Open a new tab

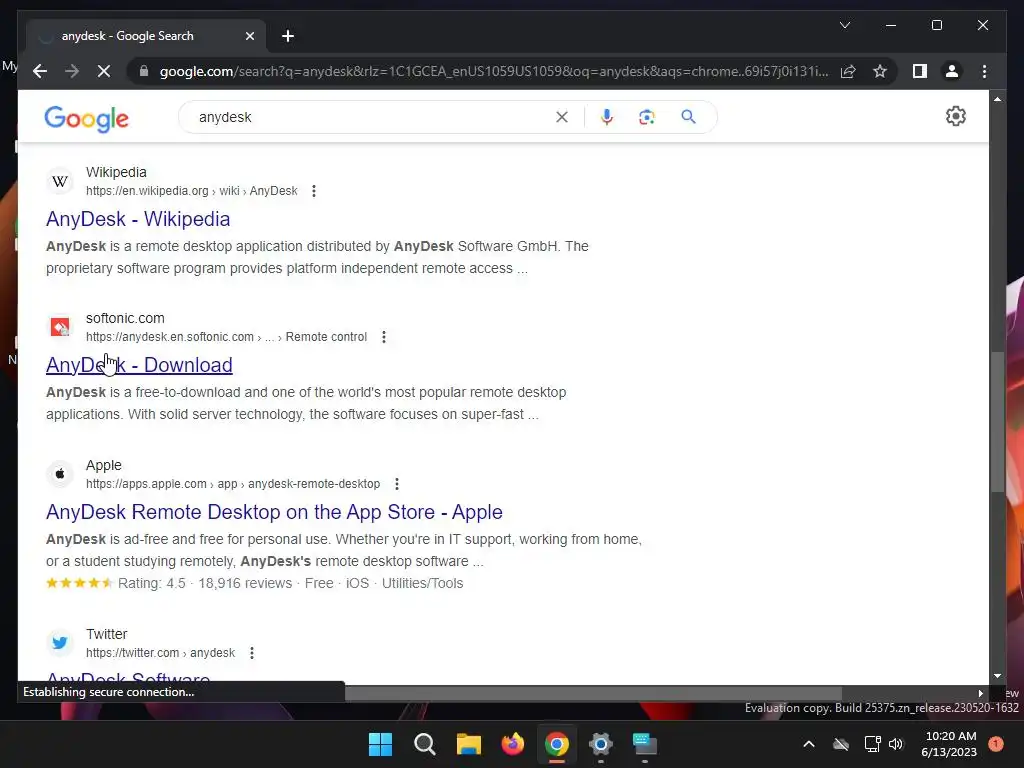coord(288,36)
